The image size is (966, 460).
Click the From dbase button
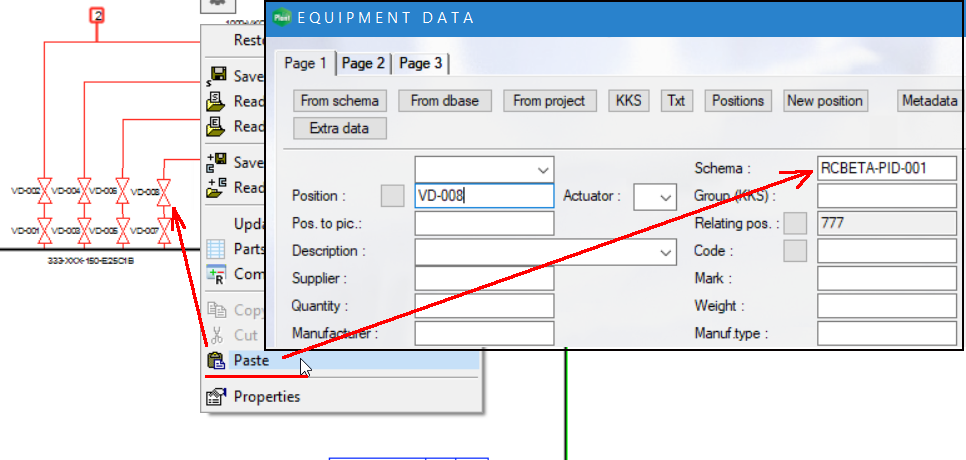coord(445,101)
